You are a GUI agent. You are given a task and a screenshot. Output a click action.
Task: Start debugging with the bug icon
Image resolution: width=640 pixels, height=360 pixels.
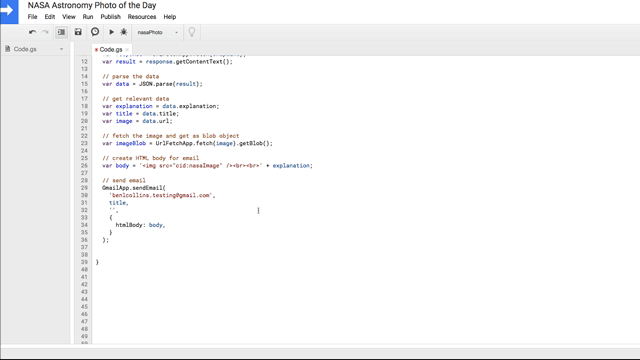124,32
